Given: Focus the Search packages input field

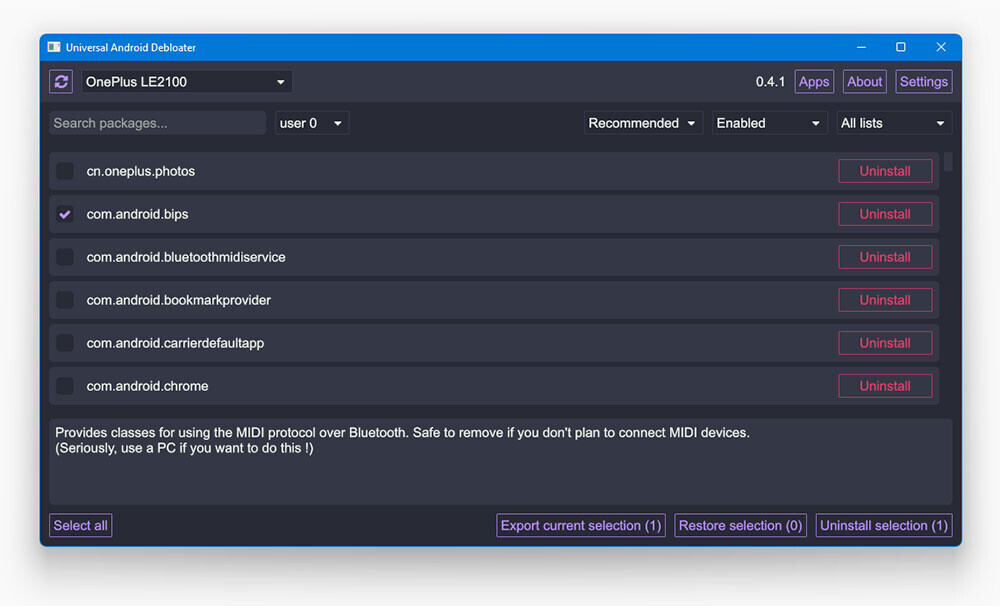Looking at the screenshot, I should [x=157, y=123].
